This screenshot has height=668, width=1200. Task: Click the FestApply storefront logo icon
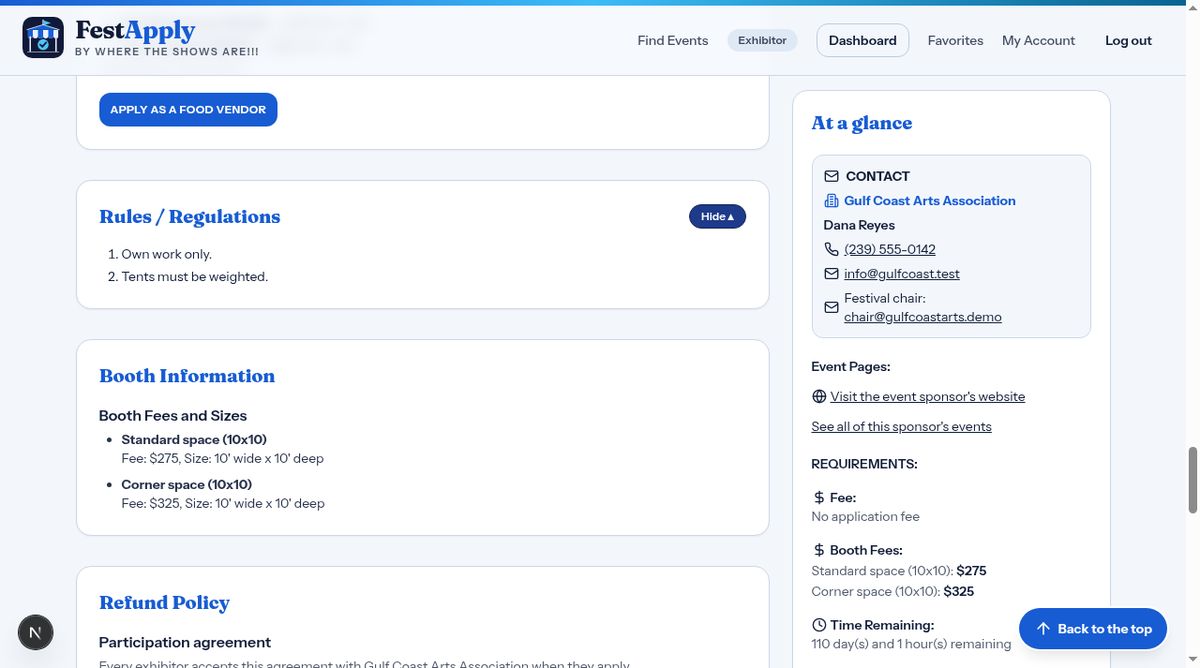point(43,37)
